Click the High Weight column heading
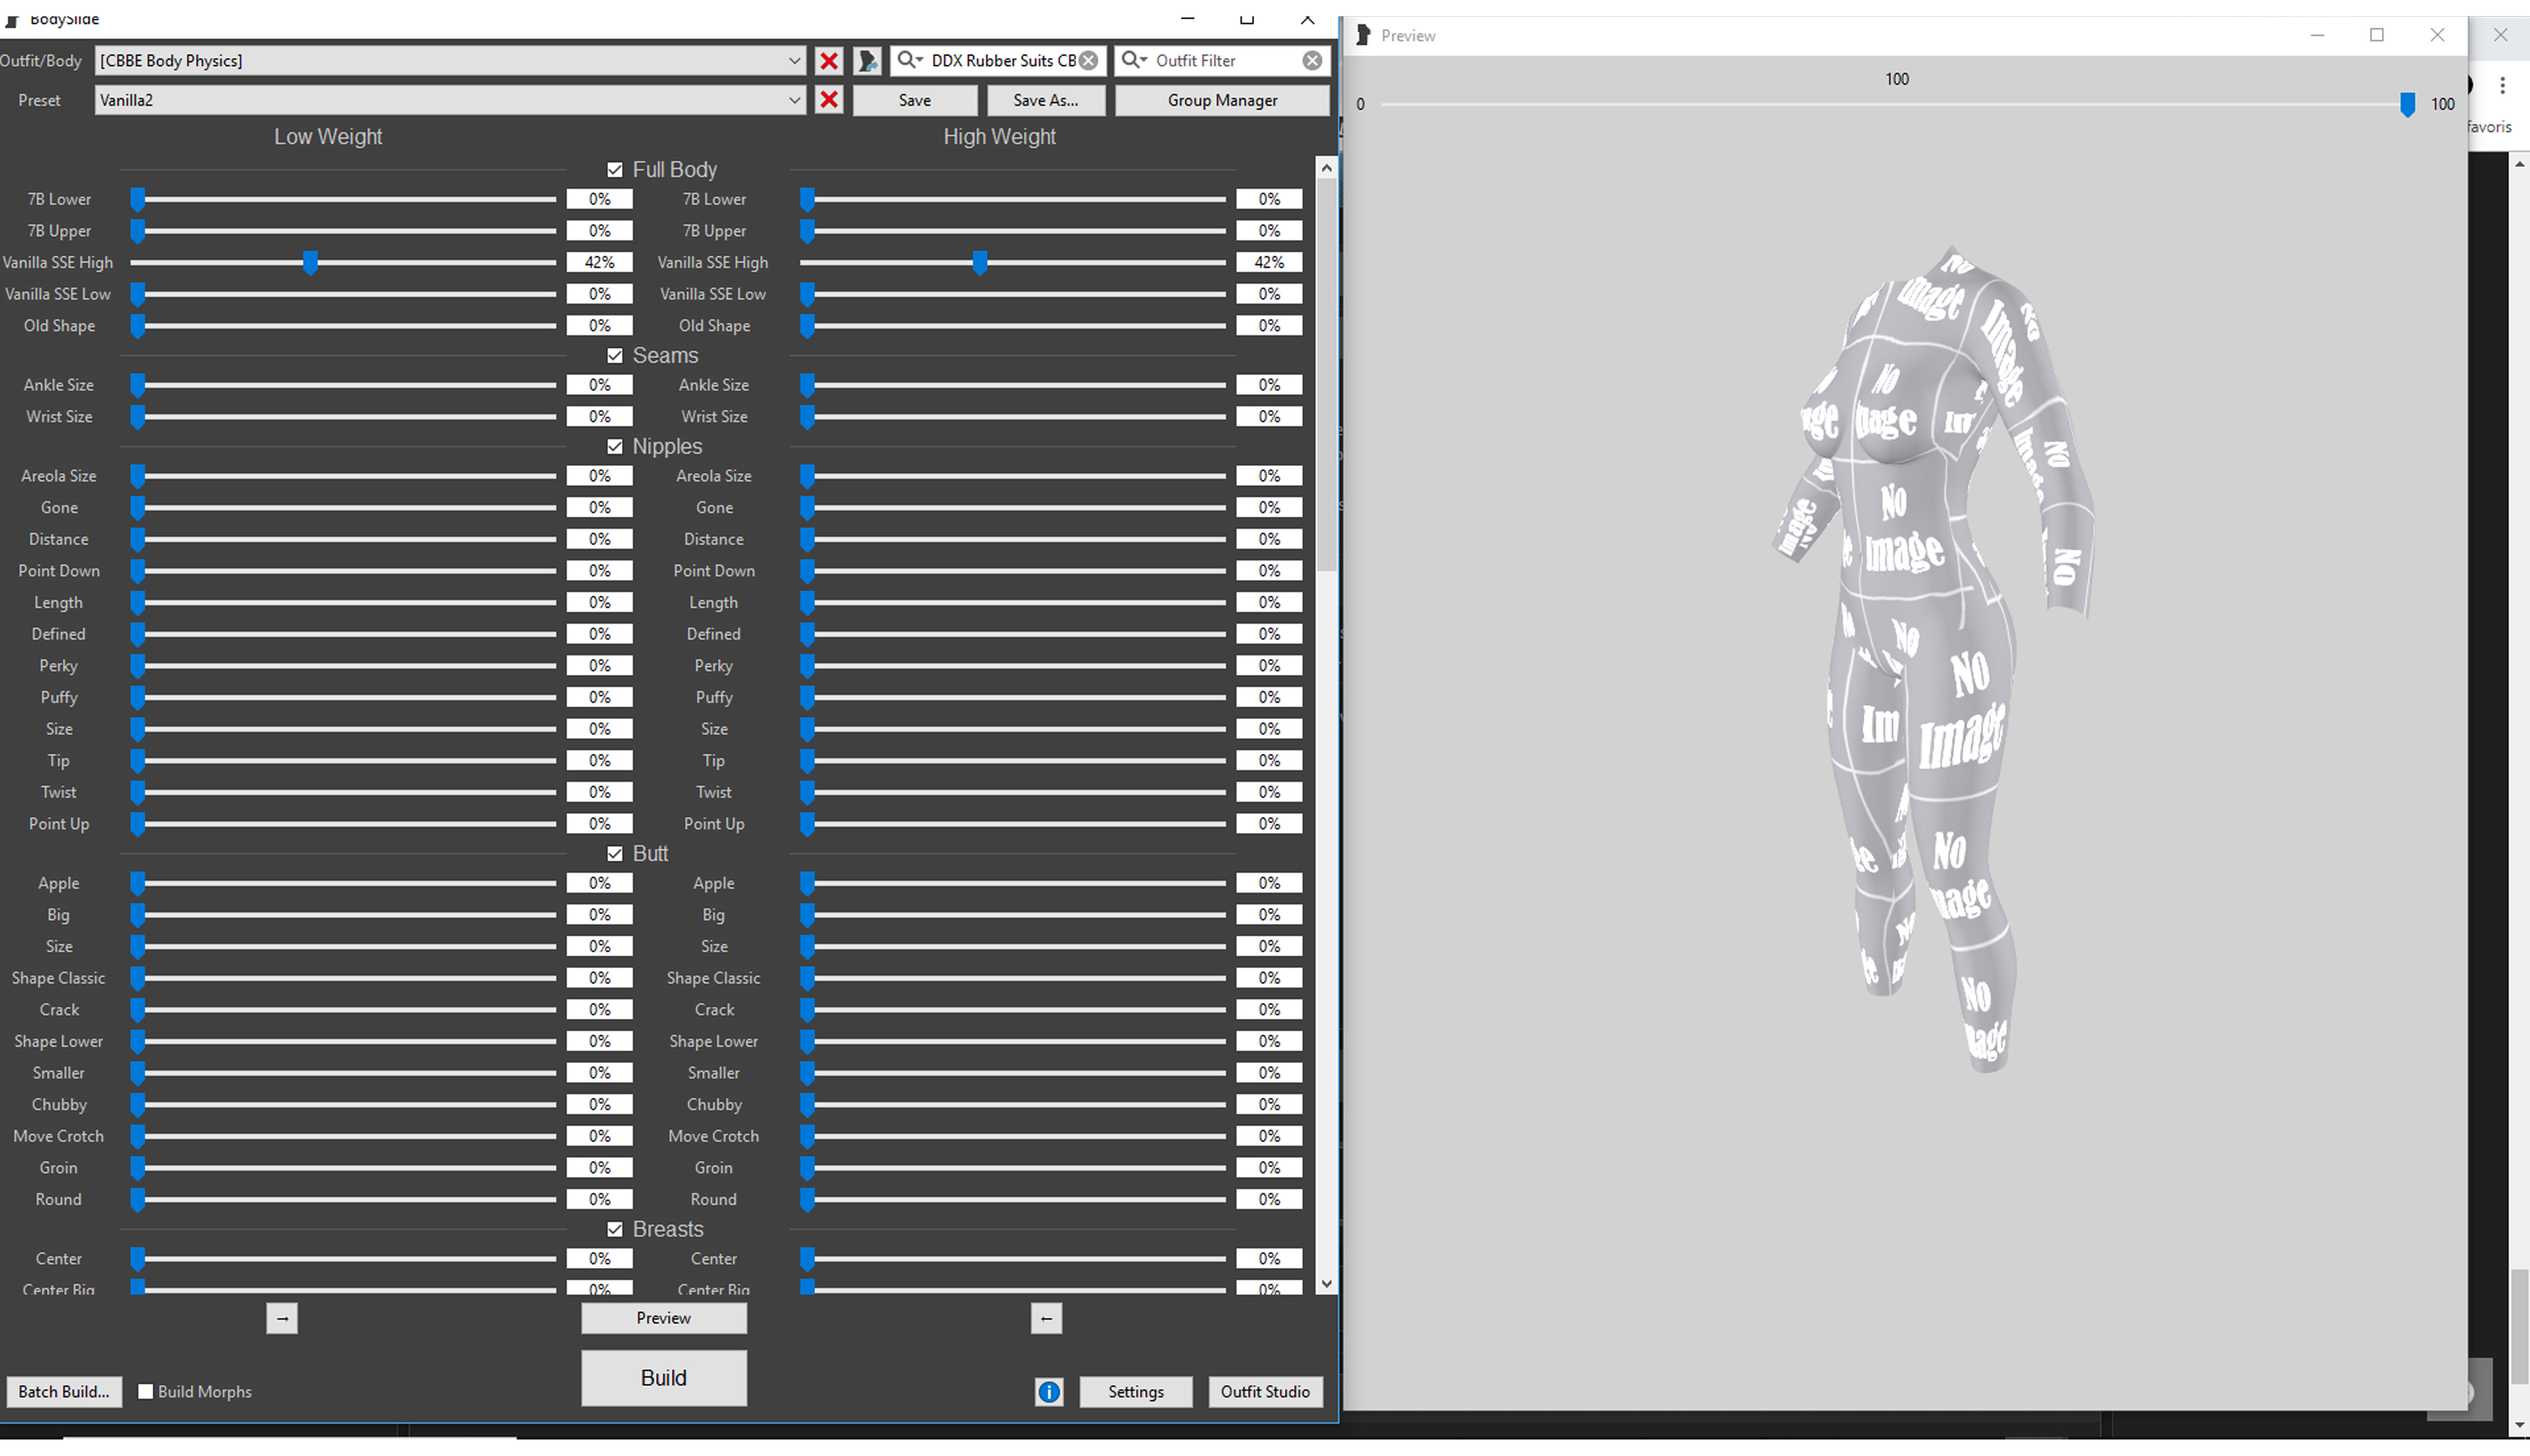 tap(999, 137)
